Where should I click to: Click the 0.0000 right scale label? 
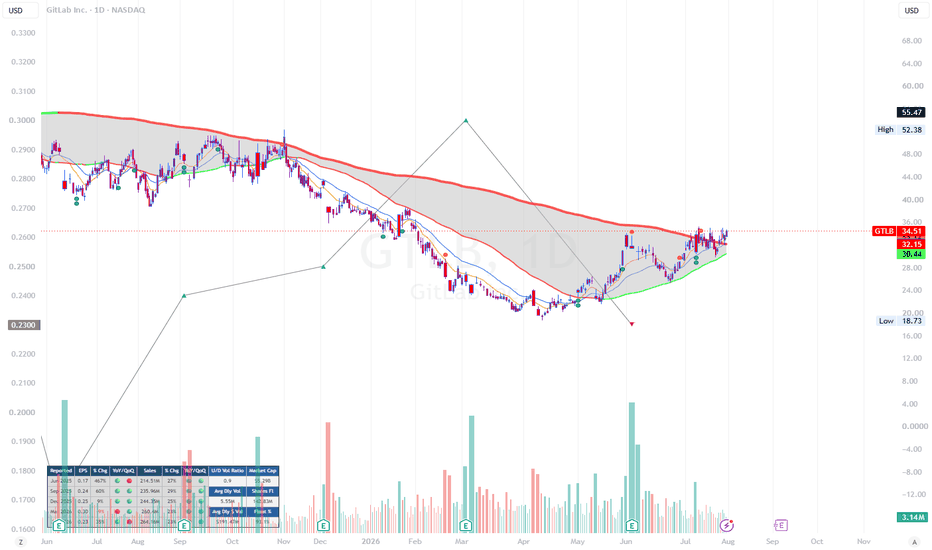pos(914,426)
